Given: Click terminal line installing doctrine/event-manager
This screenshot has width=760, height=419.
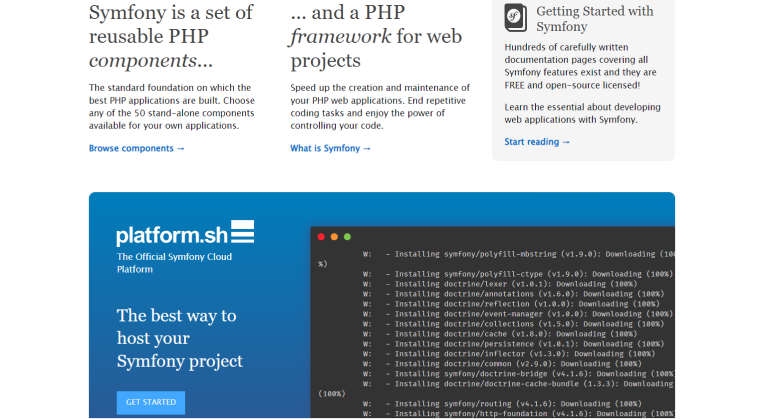Looking at the screenshot, I should [x=518, y=314].
